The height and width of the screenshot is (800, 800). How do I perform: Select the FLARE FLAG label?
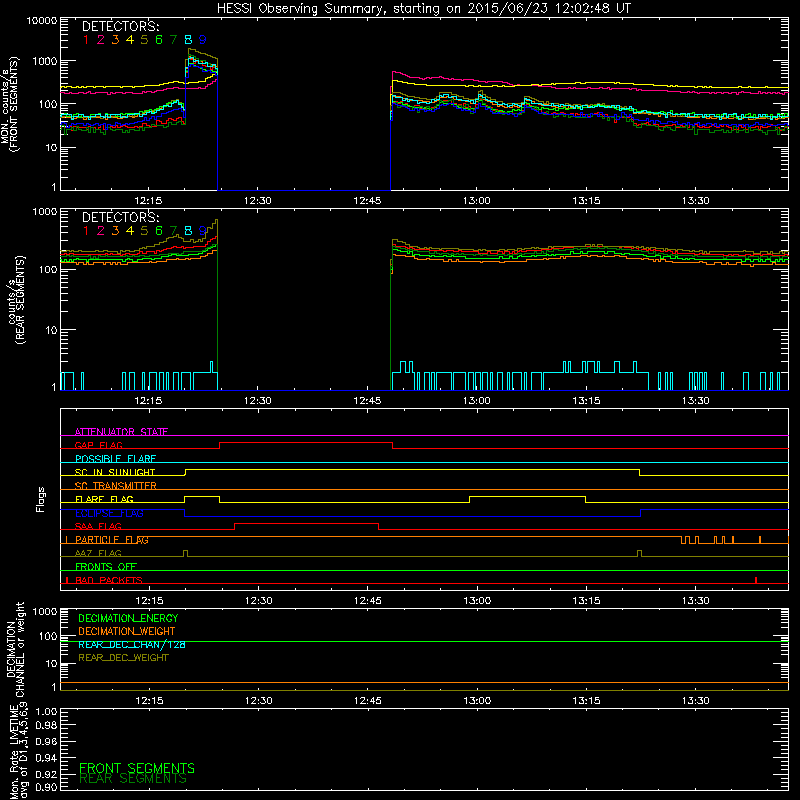coord(104,499)
